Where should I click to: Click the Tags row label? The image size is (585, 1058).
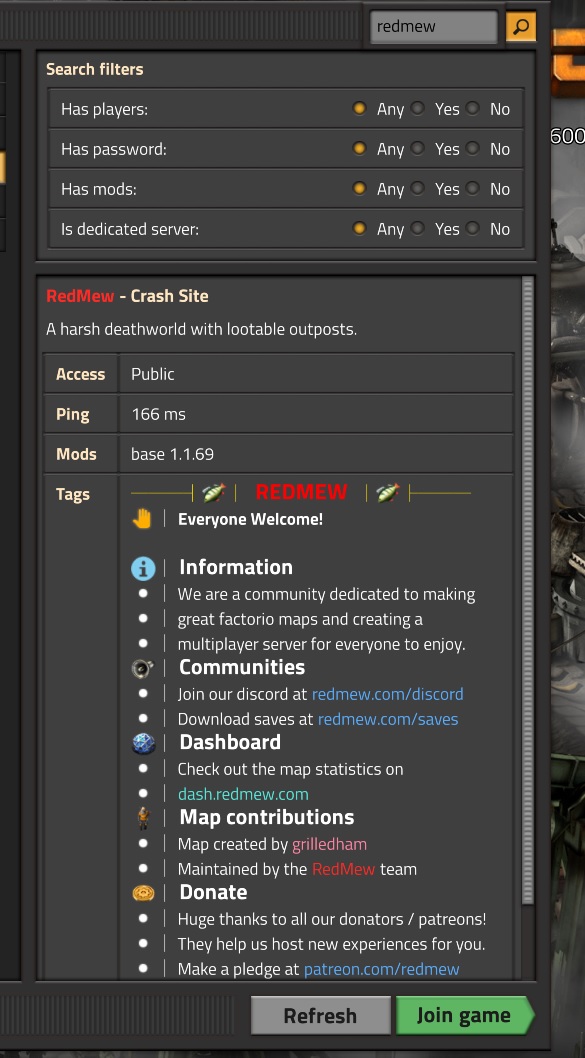[73, 495]
